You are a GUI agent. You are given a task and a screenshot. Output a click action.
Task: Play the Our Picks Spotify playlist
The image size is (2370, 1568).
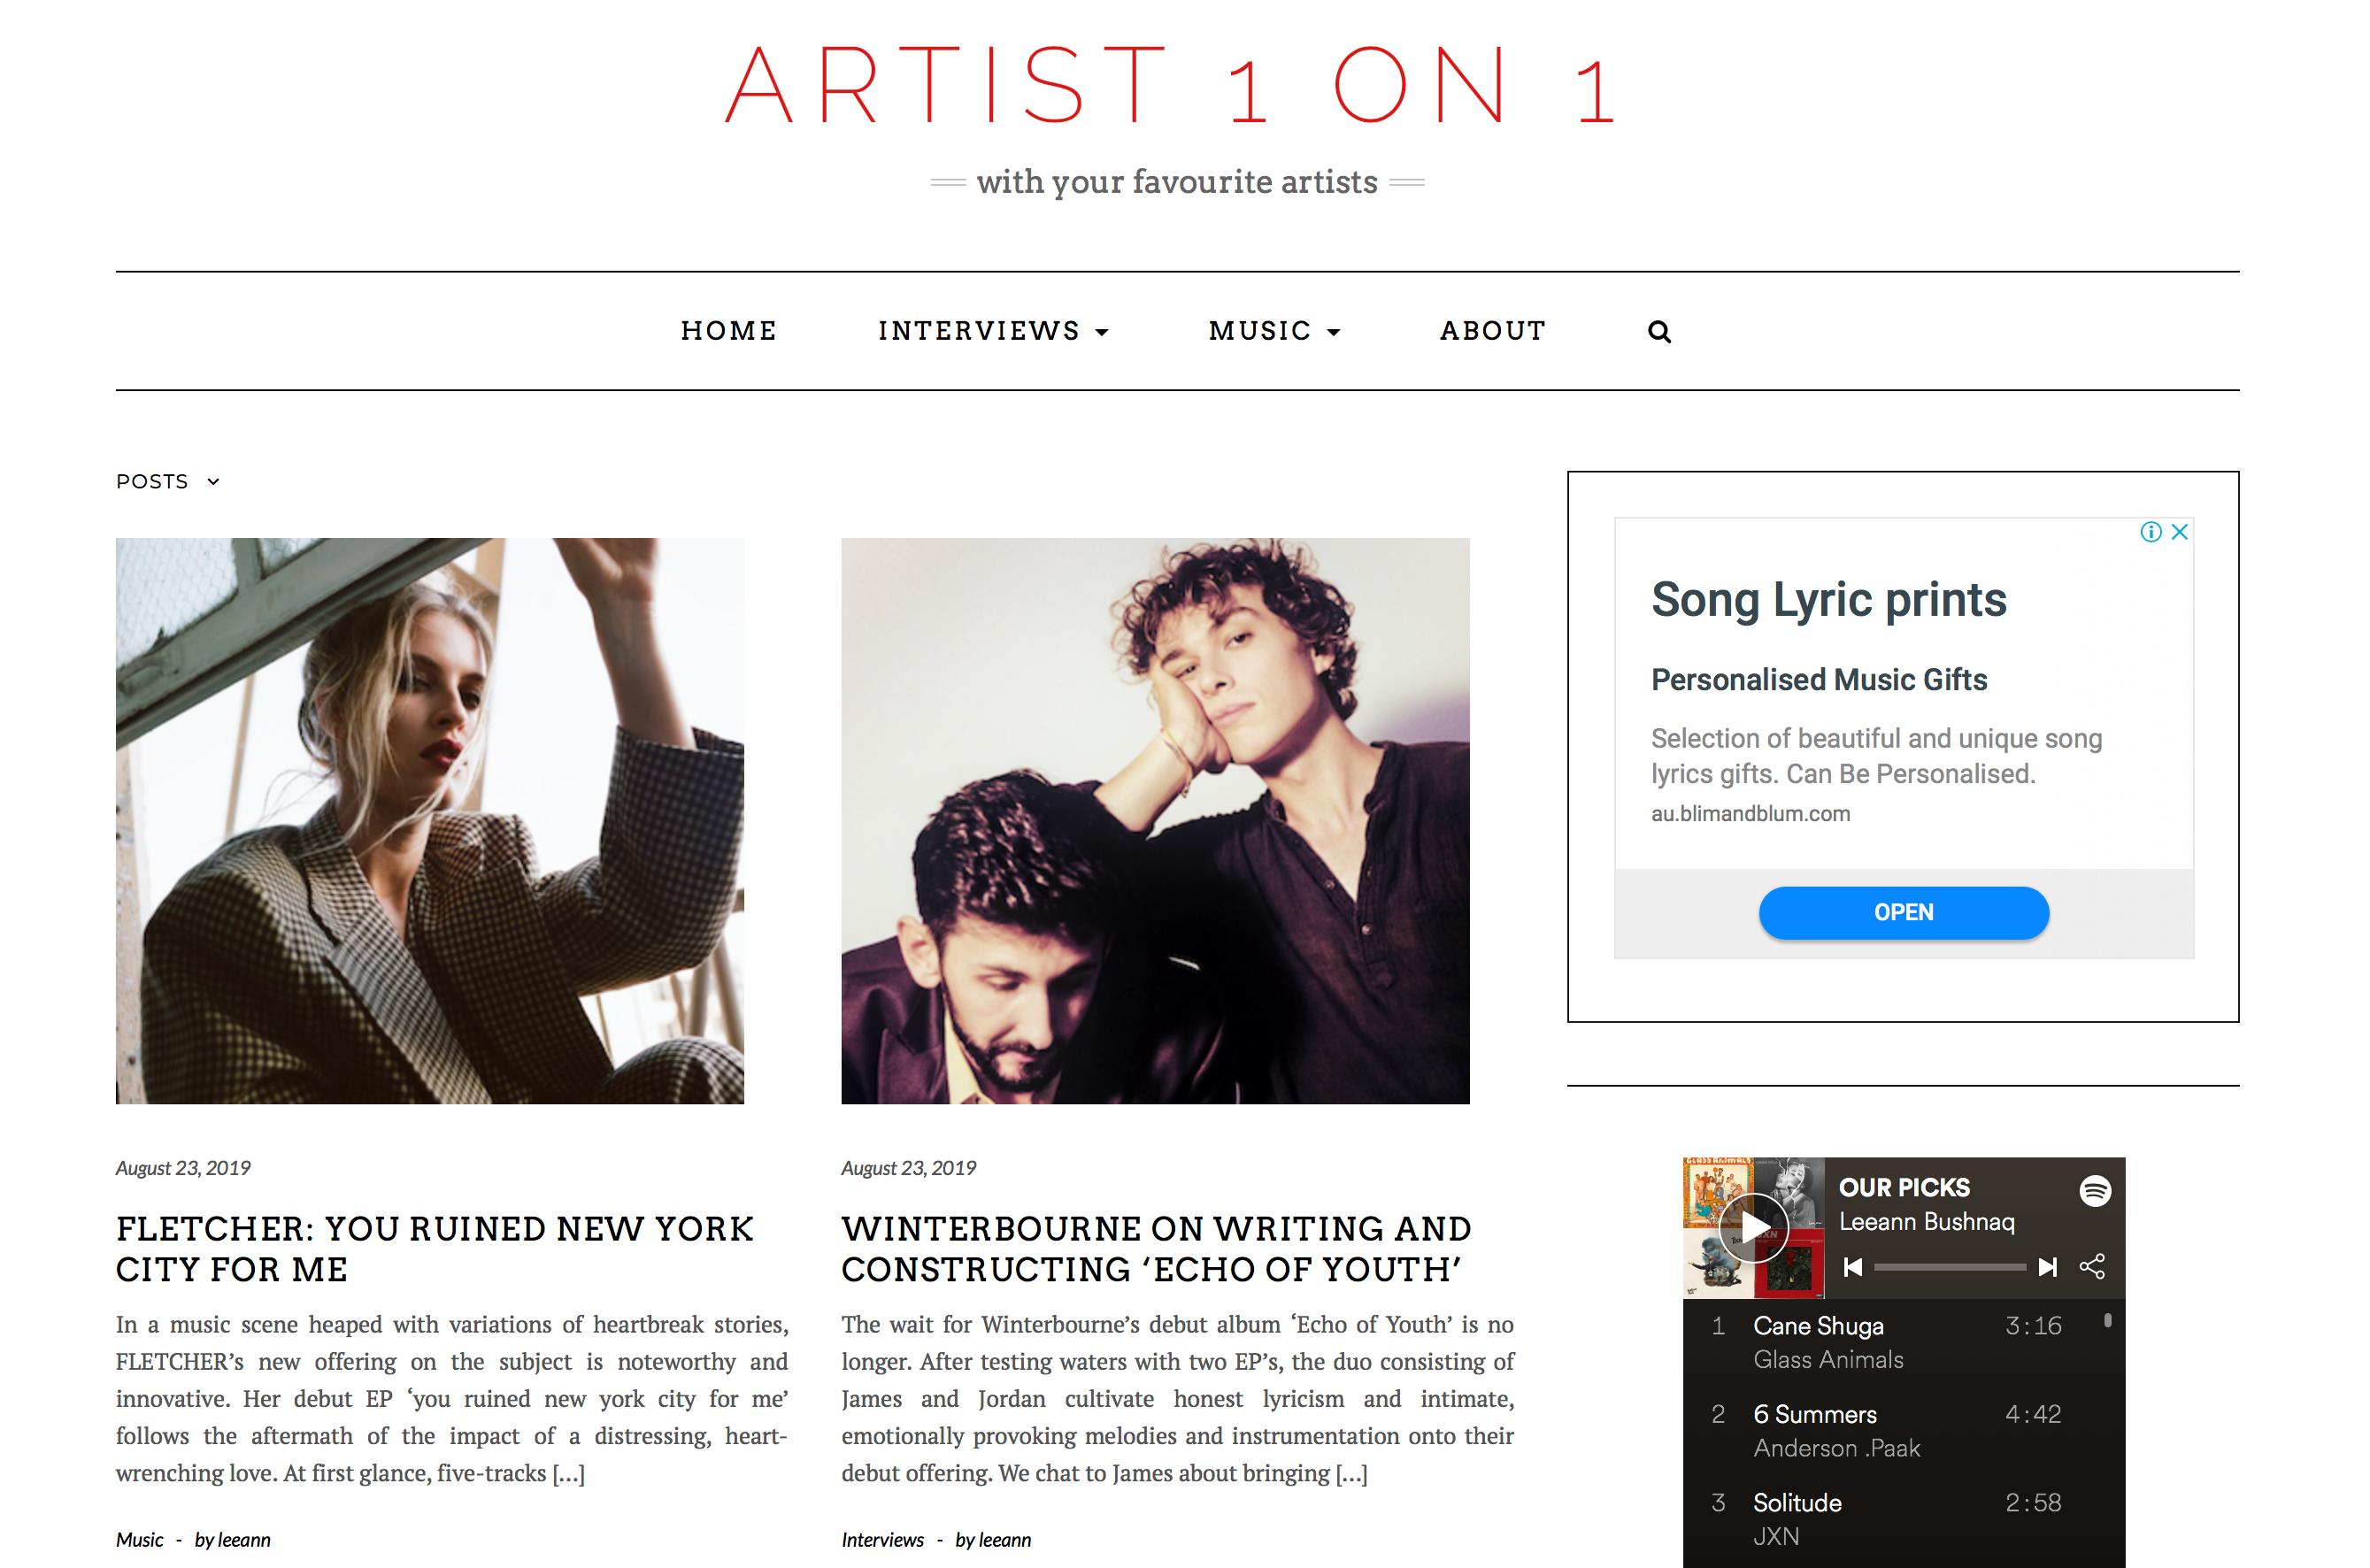[1753, 1227]
